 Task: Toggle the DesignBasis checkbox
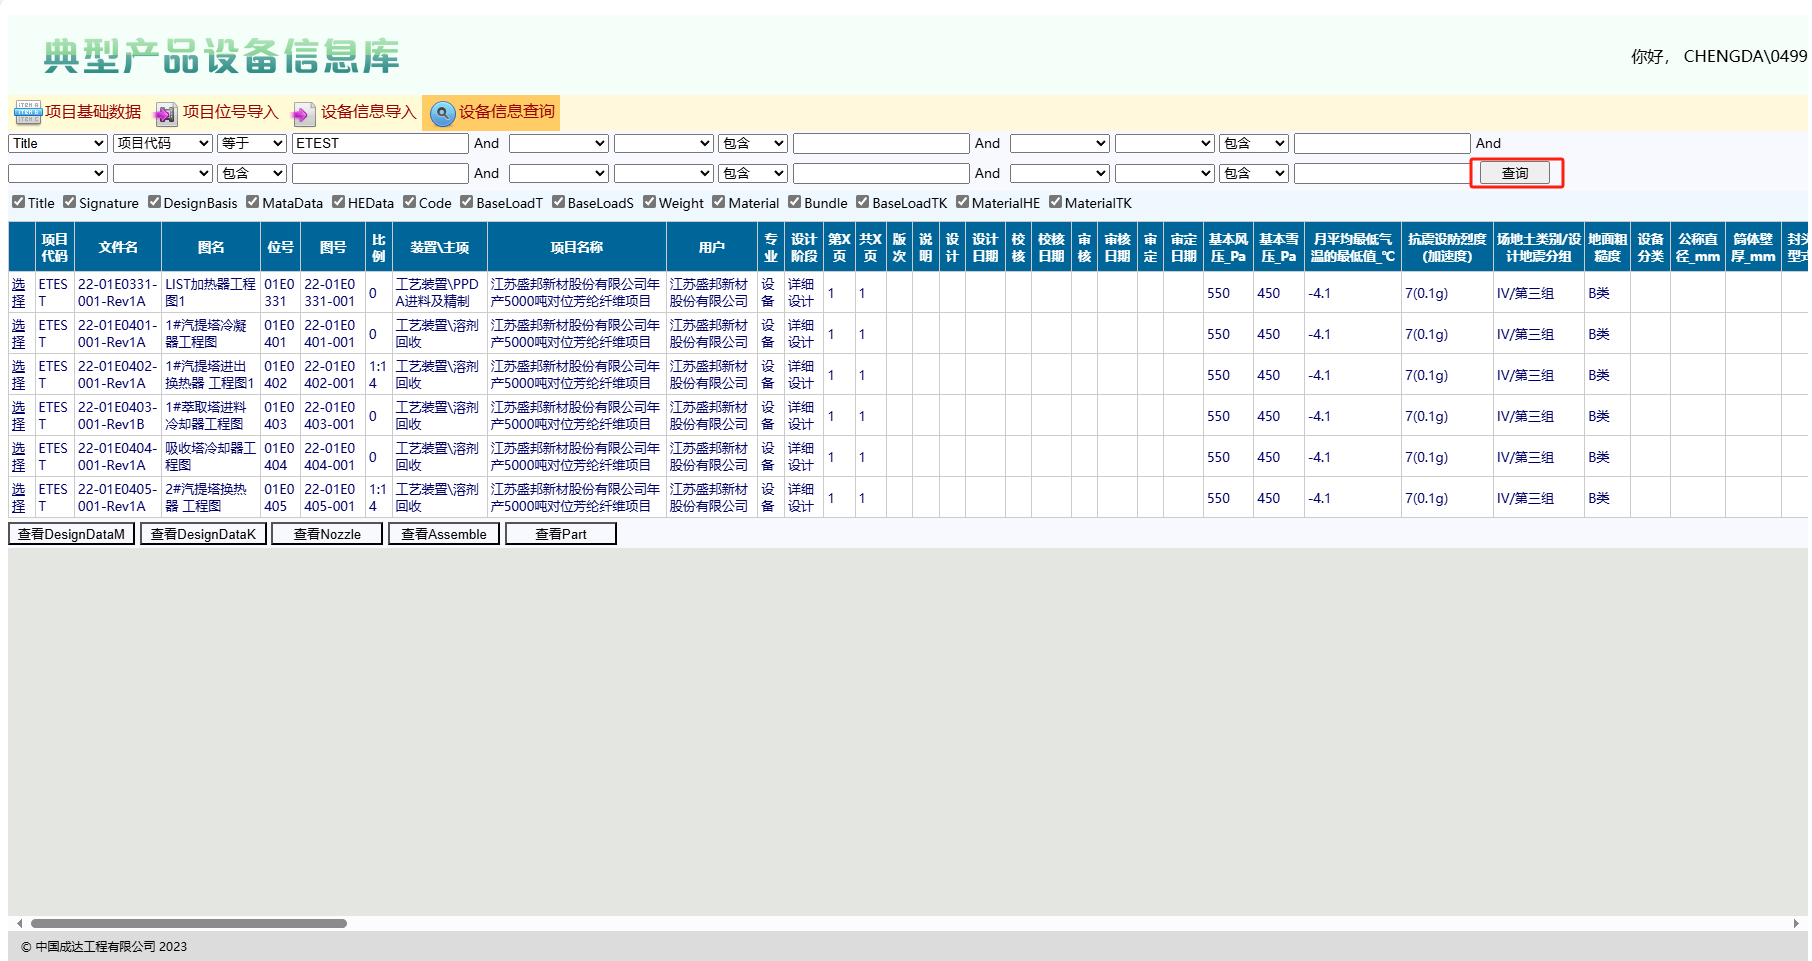click(x=154, y=202)
